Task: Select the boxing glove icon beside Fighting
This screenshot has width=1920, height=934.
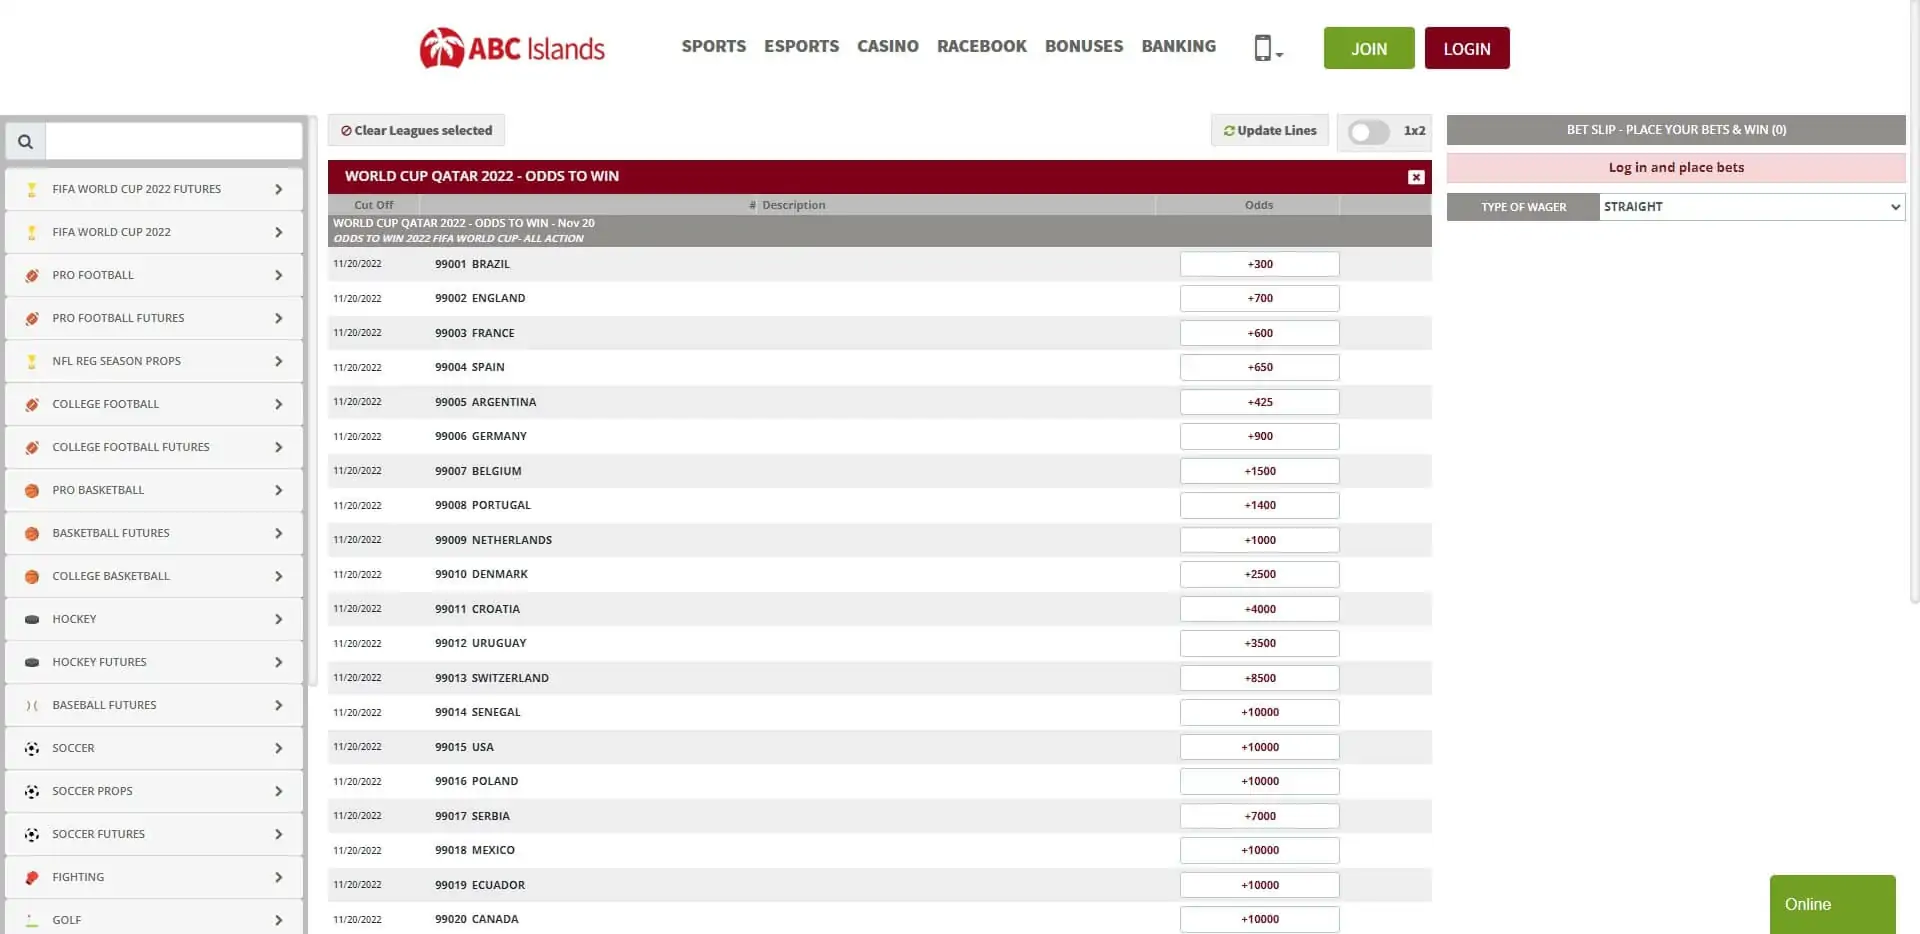Action: (x=31, y=877)
